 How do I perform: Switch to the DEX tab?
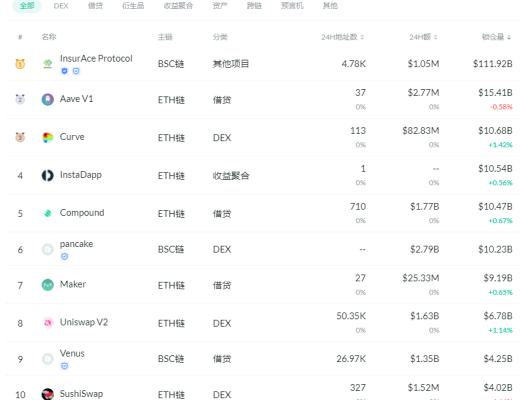pos(61,6)
